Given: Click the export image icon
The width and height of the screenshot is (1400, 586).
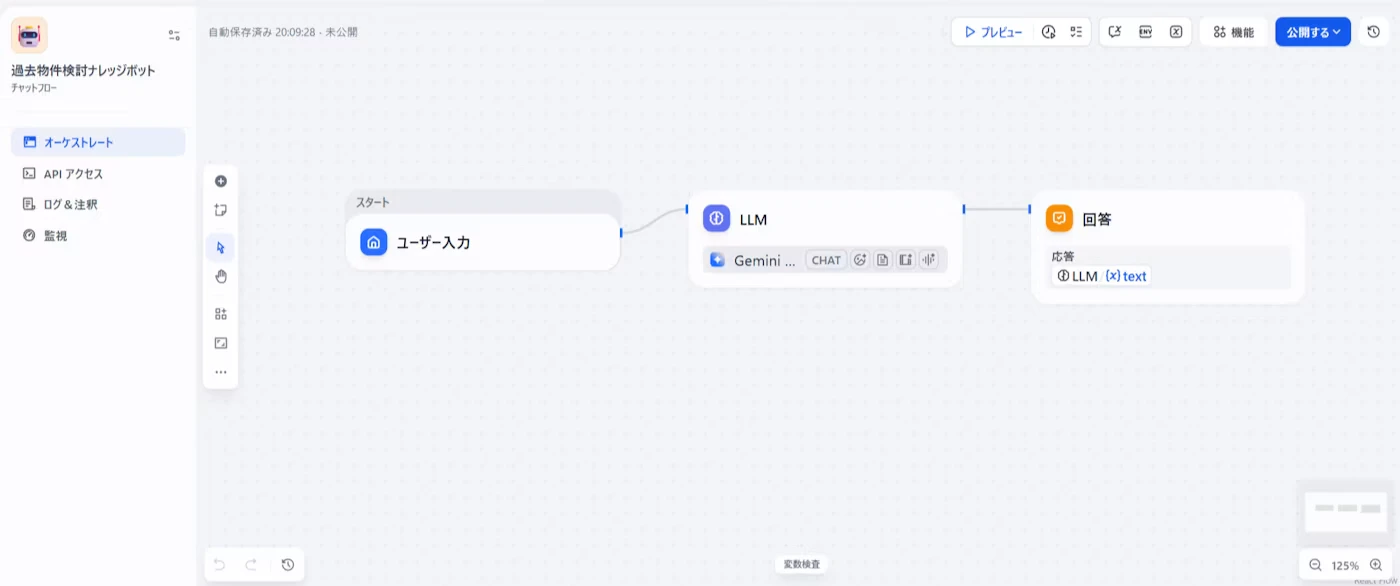Looking at the screenshot, I should coord(221,343).
